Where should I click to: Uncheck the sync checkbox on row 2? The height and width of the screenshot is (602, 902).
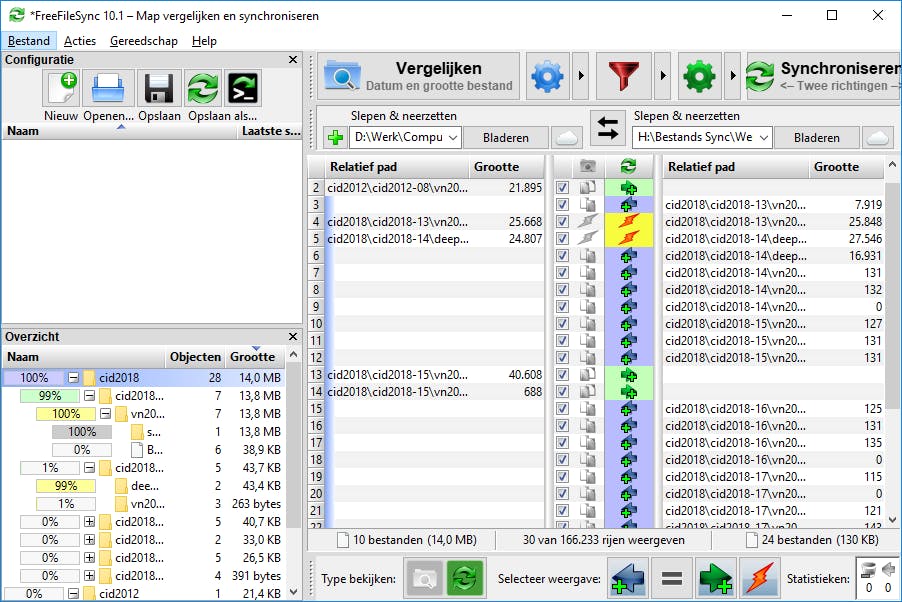pyautogui.click(x=562, y=187)
